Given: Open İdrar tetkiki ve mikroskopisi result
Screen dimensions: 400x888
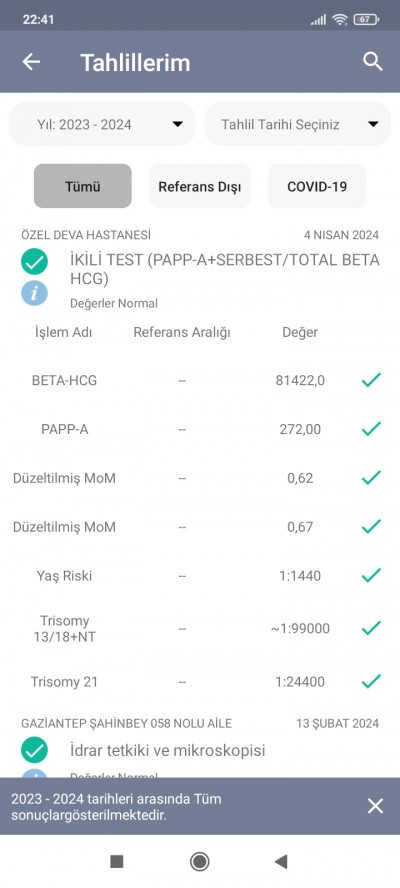Looking at the screenshot, I should (168, 751).
